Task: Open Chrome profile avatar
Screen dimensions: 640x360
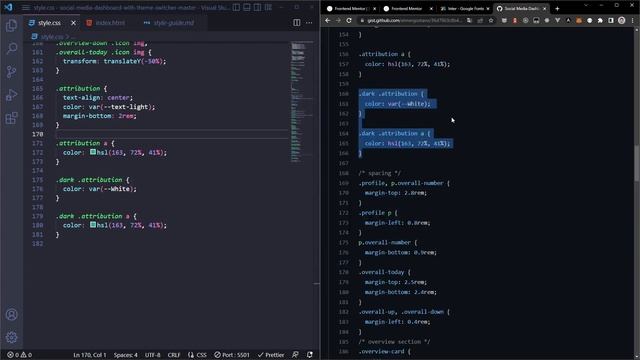Action: click(621, 20)
